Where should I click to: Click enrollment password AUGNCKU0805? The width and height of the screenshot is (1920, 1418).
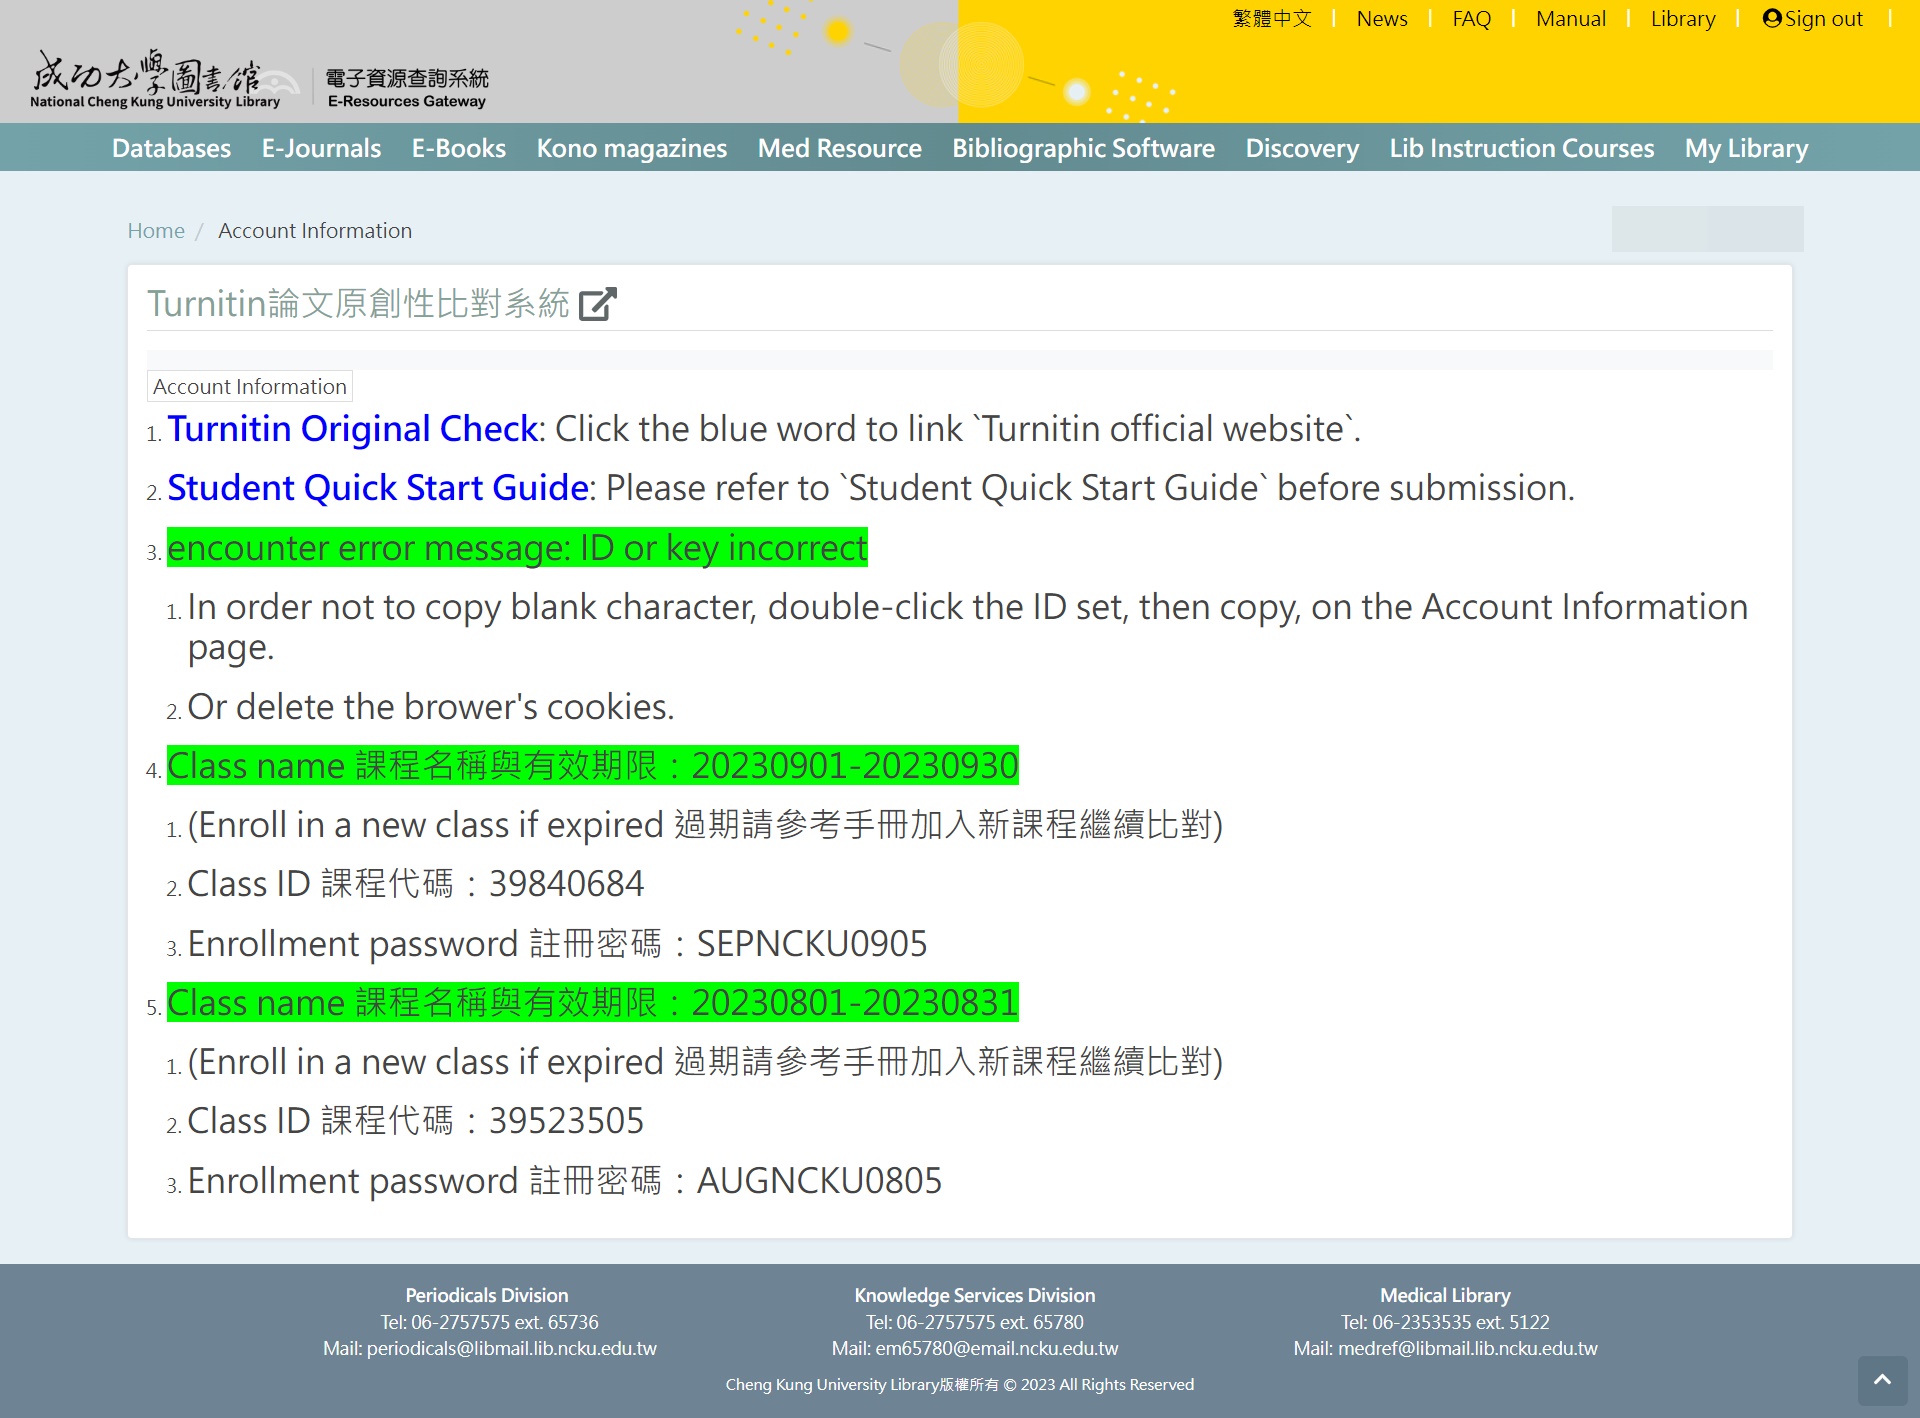coord(565,1181)
